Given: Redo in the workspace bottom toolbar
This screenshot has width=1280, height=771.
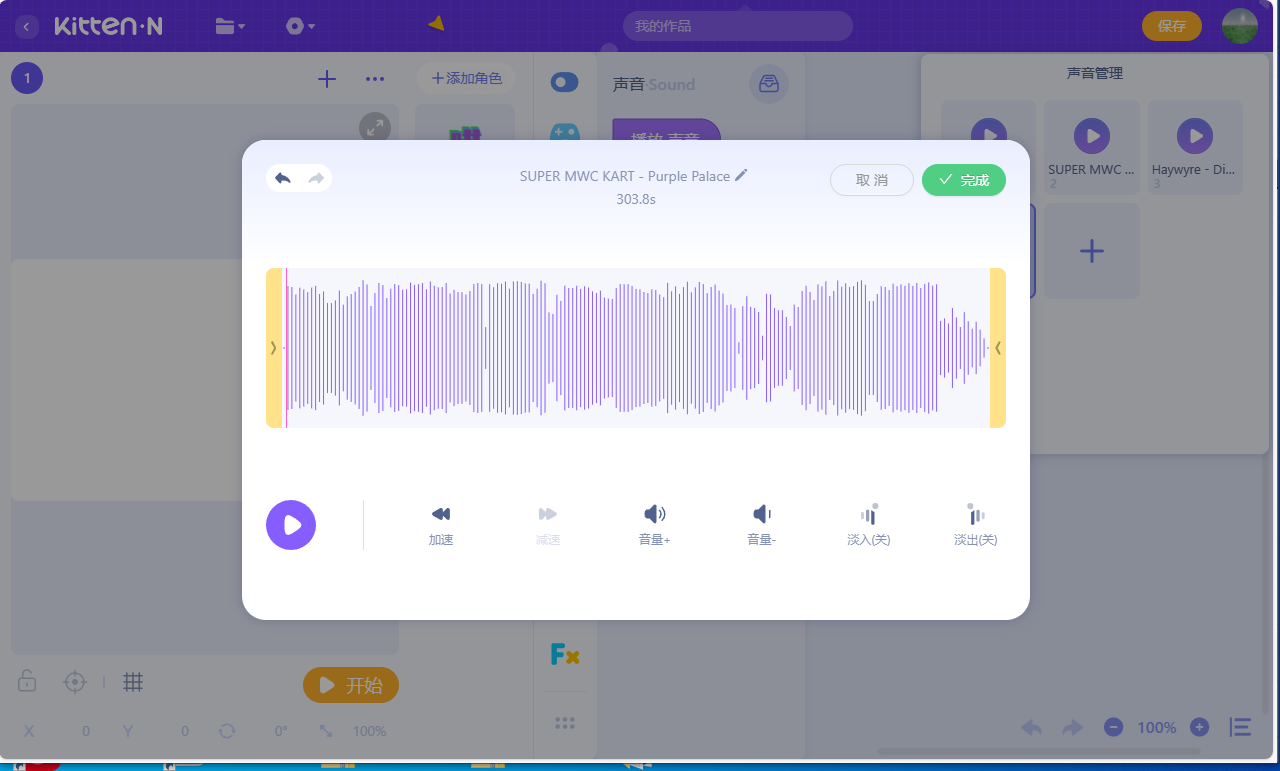Looking at the screenshot, I should 1073,728.
